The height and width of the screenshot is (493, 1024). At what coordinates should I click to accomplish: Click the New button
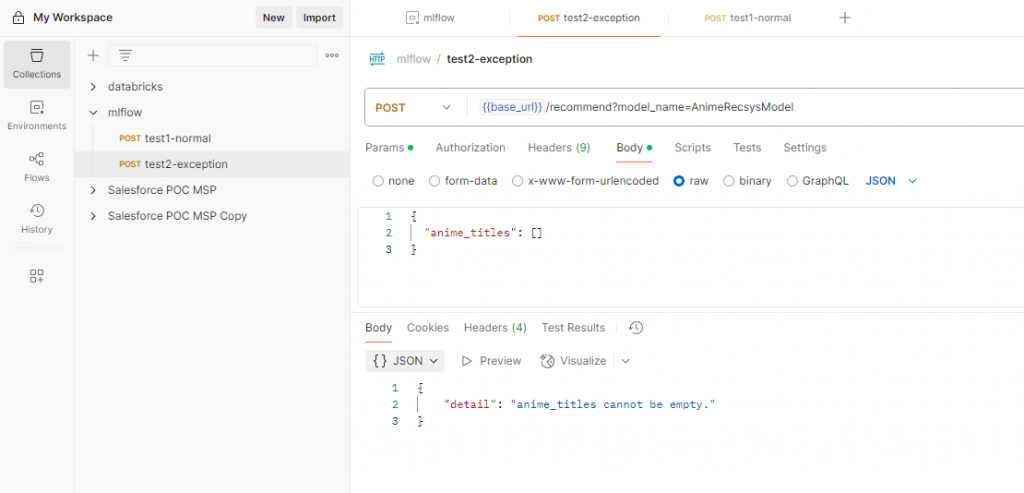(273, 17)
